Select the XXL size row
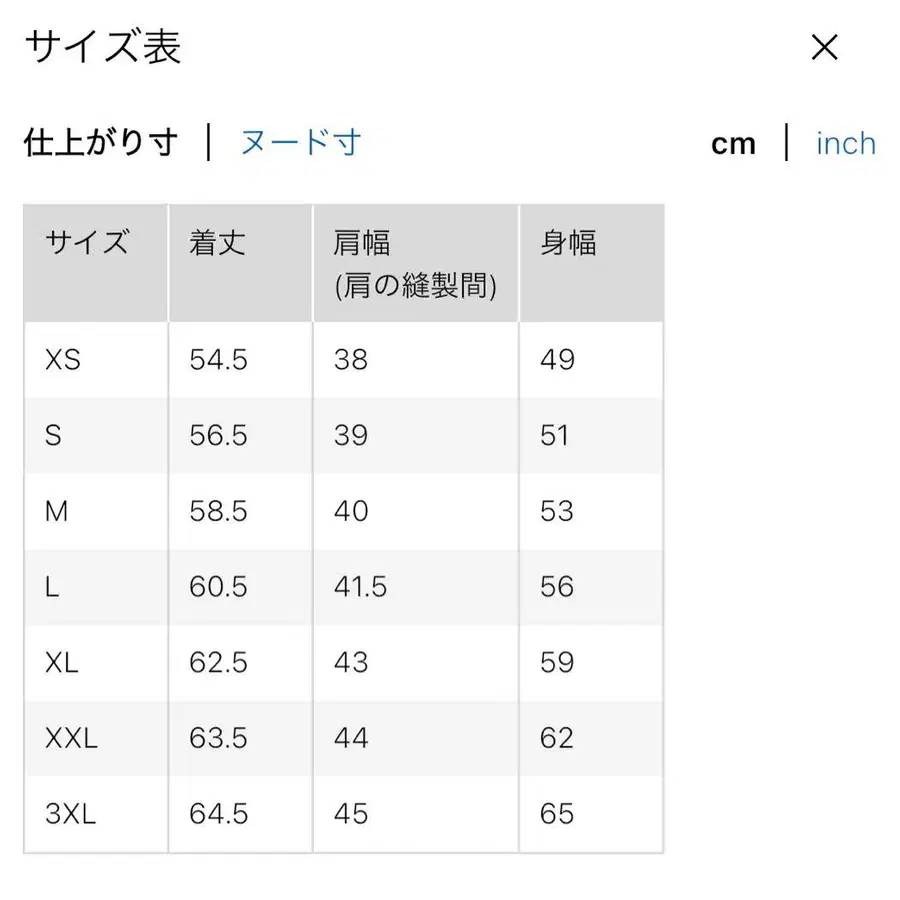This screenshot has height=900, width=900. tap(72, 738)
